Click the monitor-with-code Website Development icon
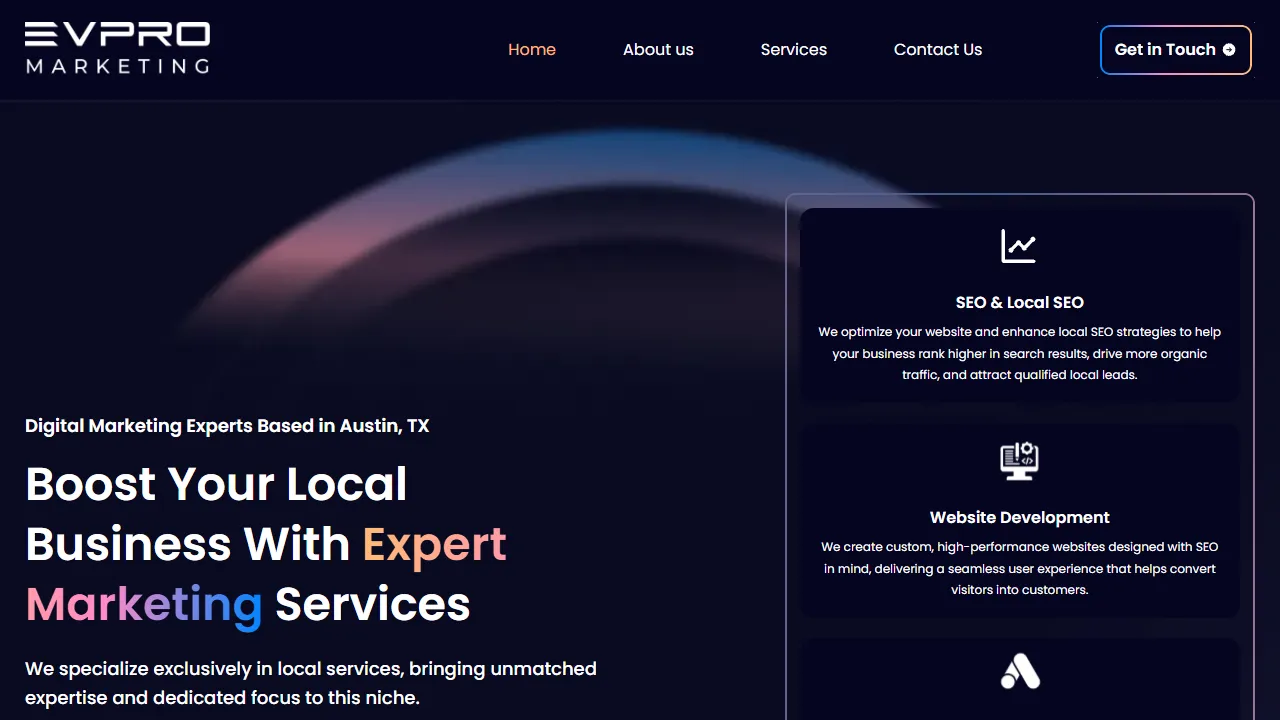 (x=1019, y=461)
